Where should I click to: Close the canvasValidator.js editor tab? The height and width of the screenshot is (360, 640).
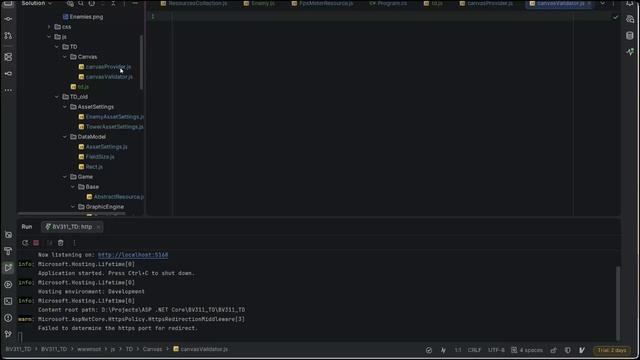[589, 3]
